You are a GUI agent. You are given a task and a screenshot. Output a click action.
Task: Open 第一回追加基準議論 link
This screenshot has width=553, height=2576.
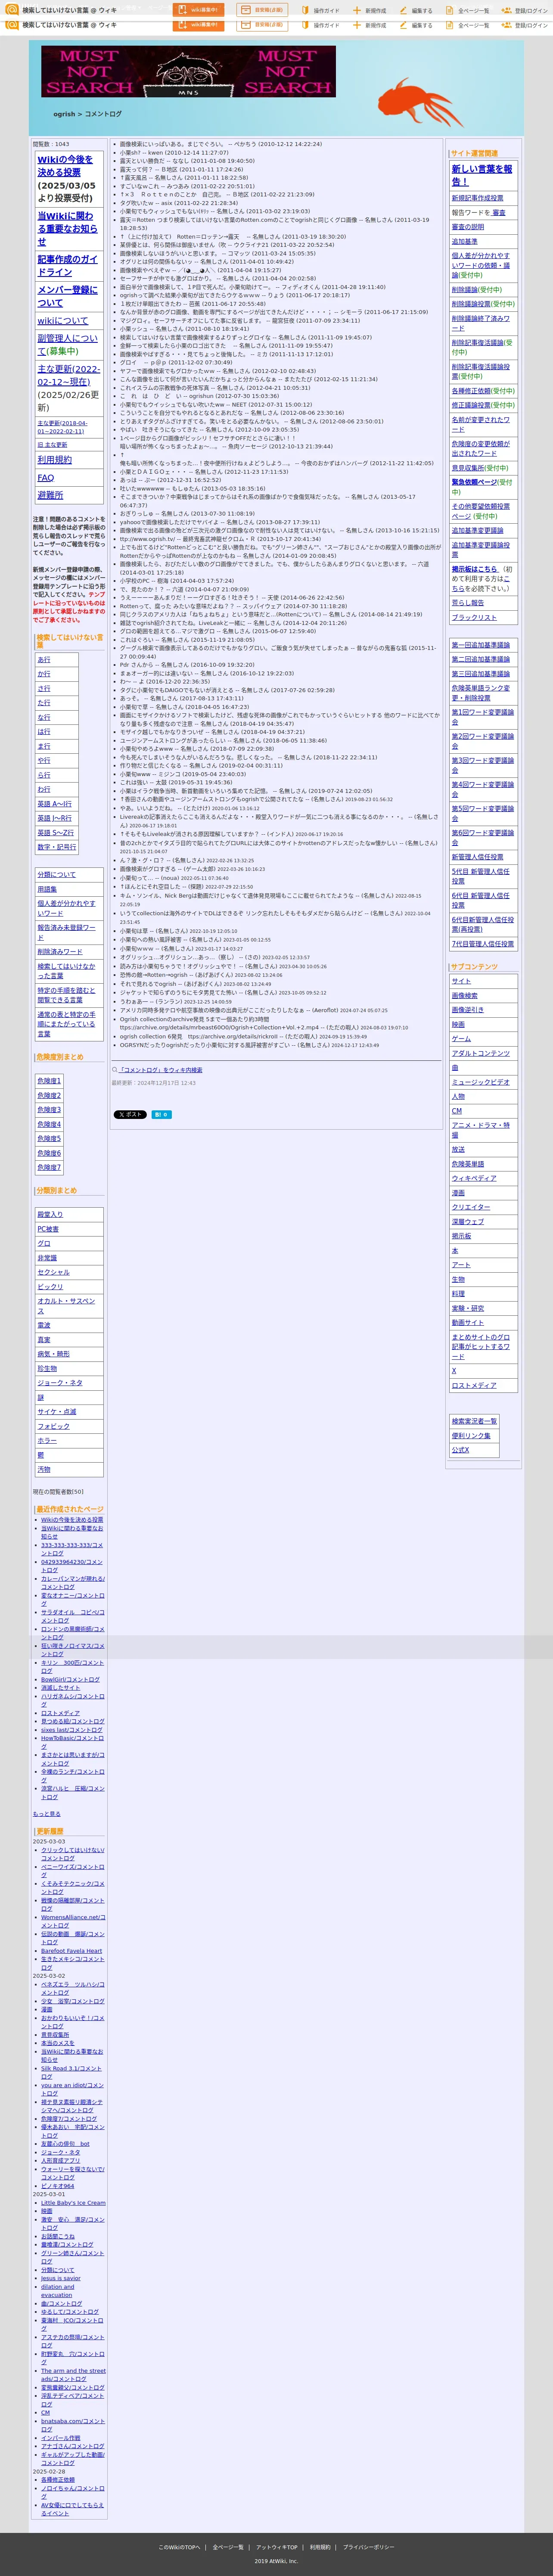pyautogui.click(x=480, y=645)
